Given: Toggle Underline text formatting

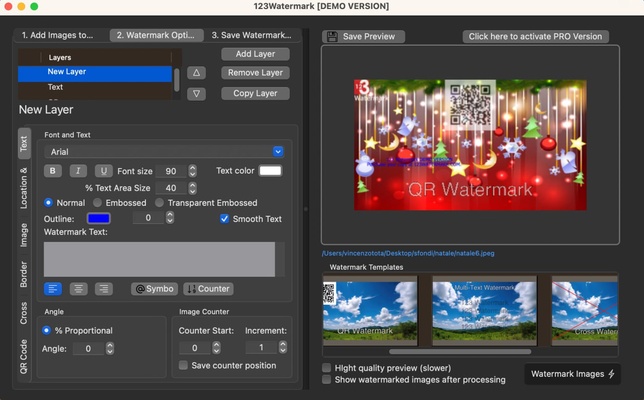Looking at the screenshot, I should 104,171.
